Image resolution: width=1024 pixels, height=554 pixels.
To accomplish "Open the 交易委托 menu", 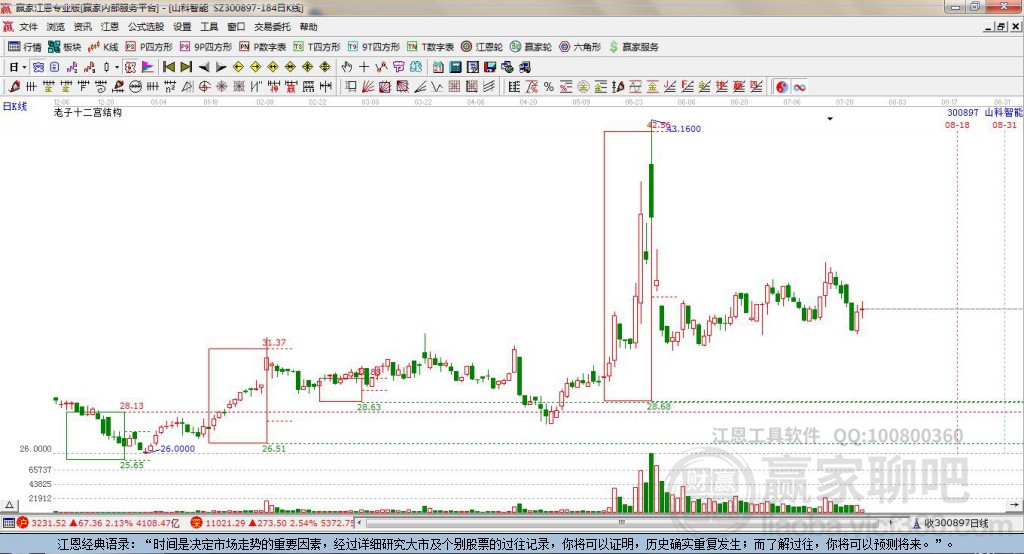I will [x=272, y=27].
